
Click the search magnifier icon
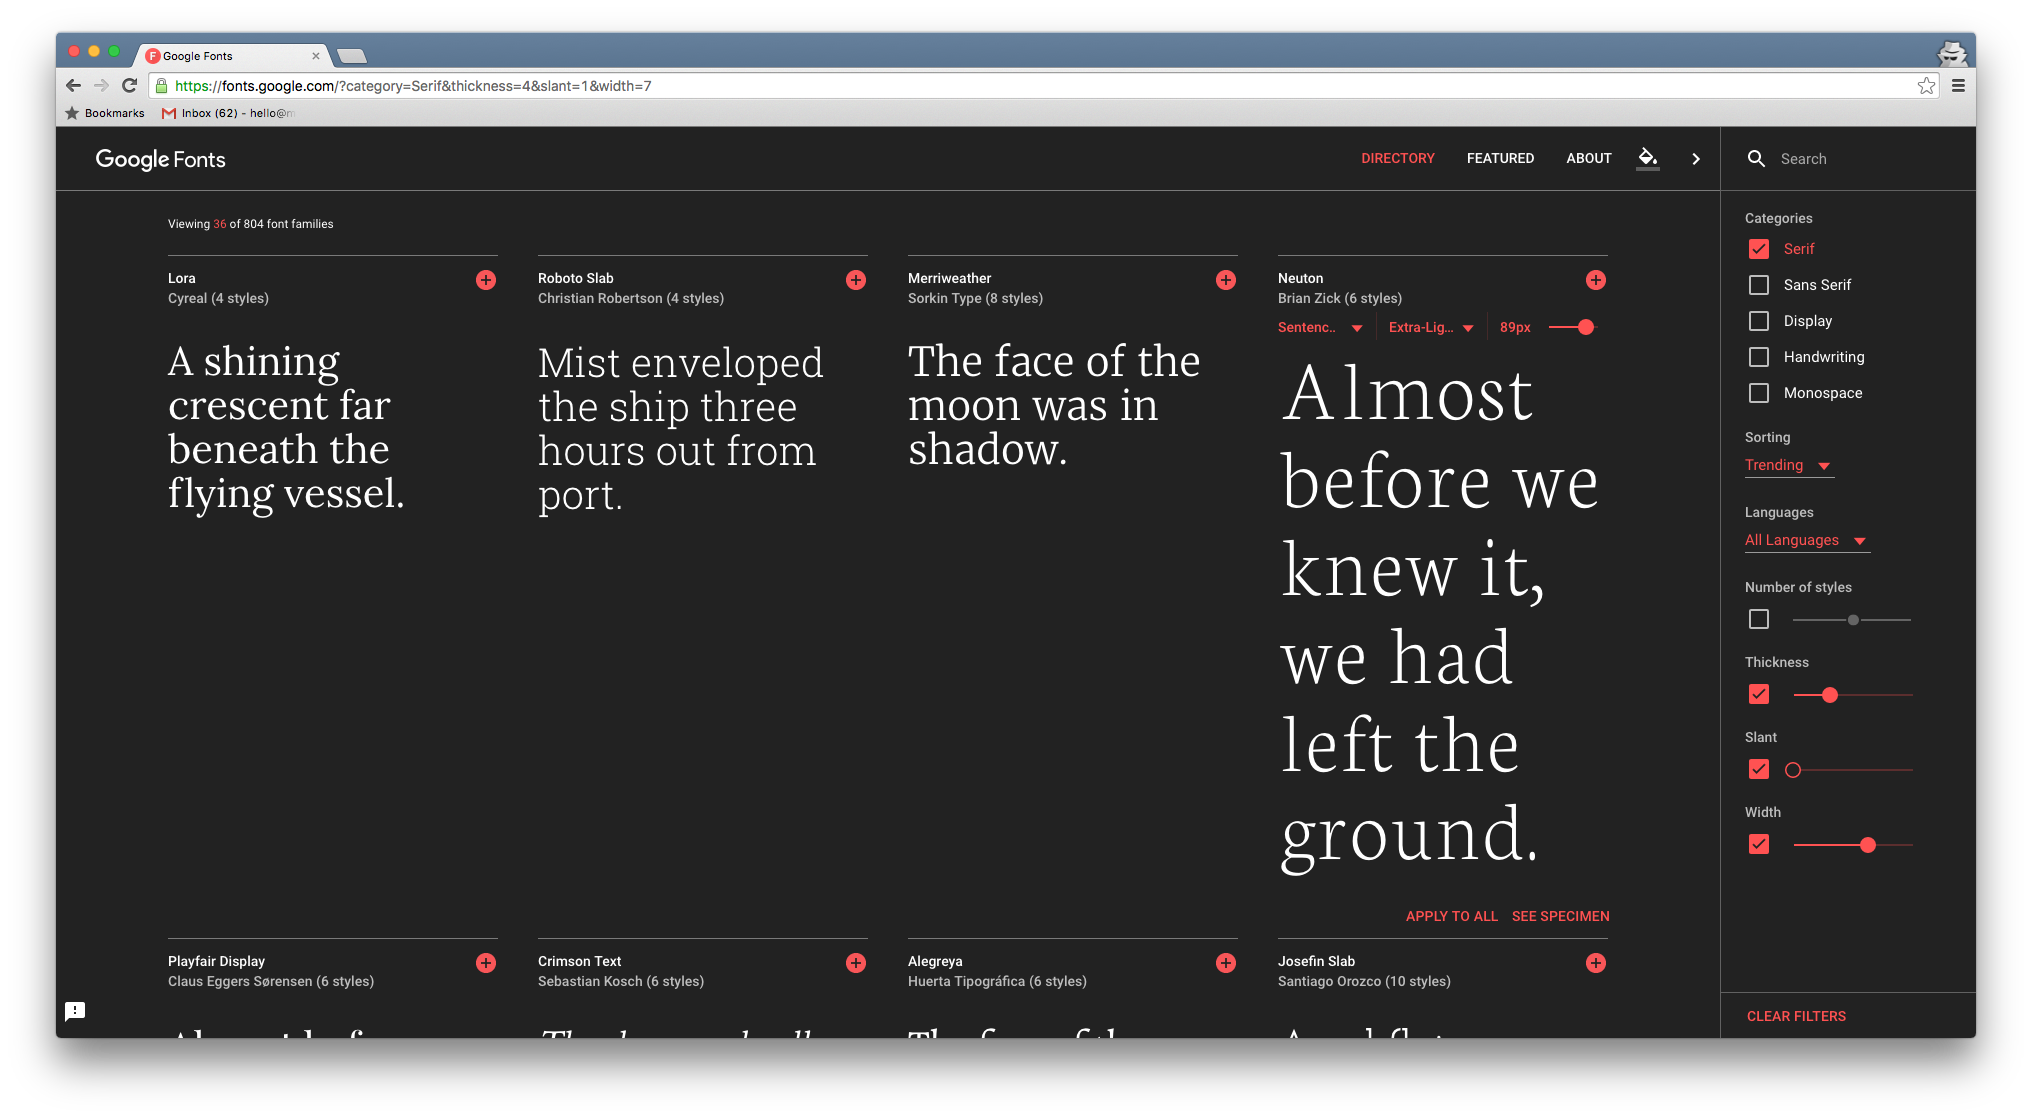1756,159
